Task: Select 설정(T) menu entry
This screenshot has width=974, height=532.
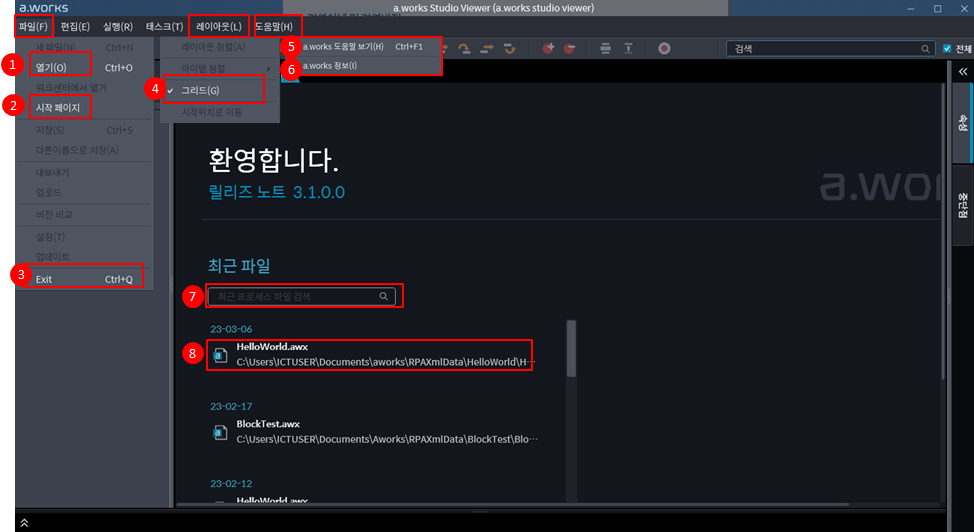Action: pyautogui.click(x=84, y=237)
